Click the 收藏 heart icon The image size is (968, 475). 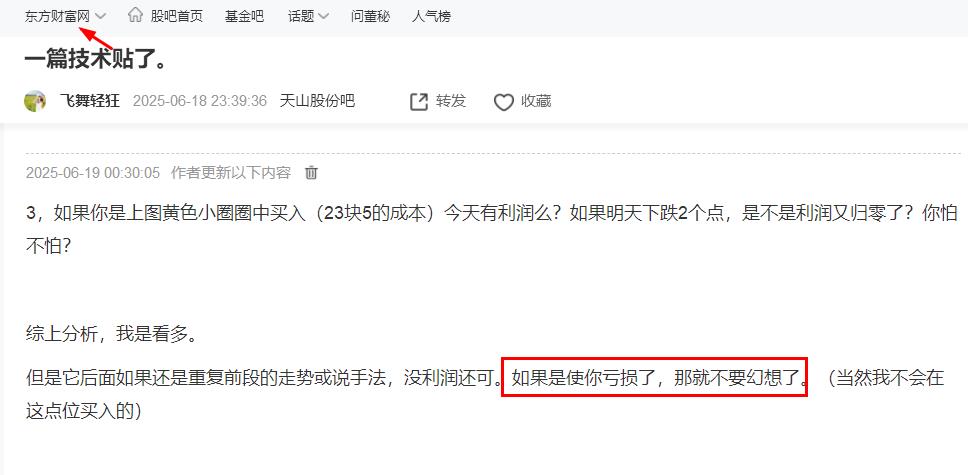(x=503, y=103)
